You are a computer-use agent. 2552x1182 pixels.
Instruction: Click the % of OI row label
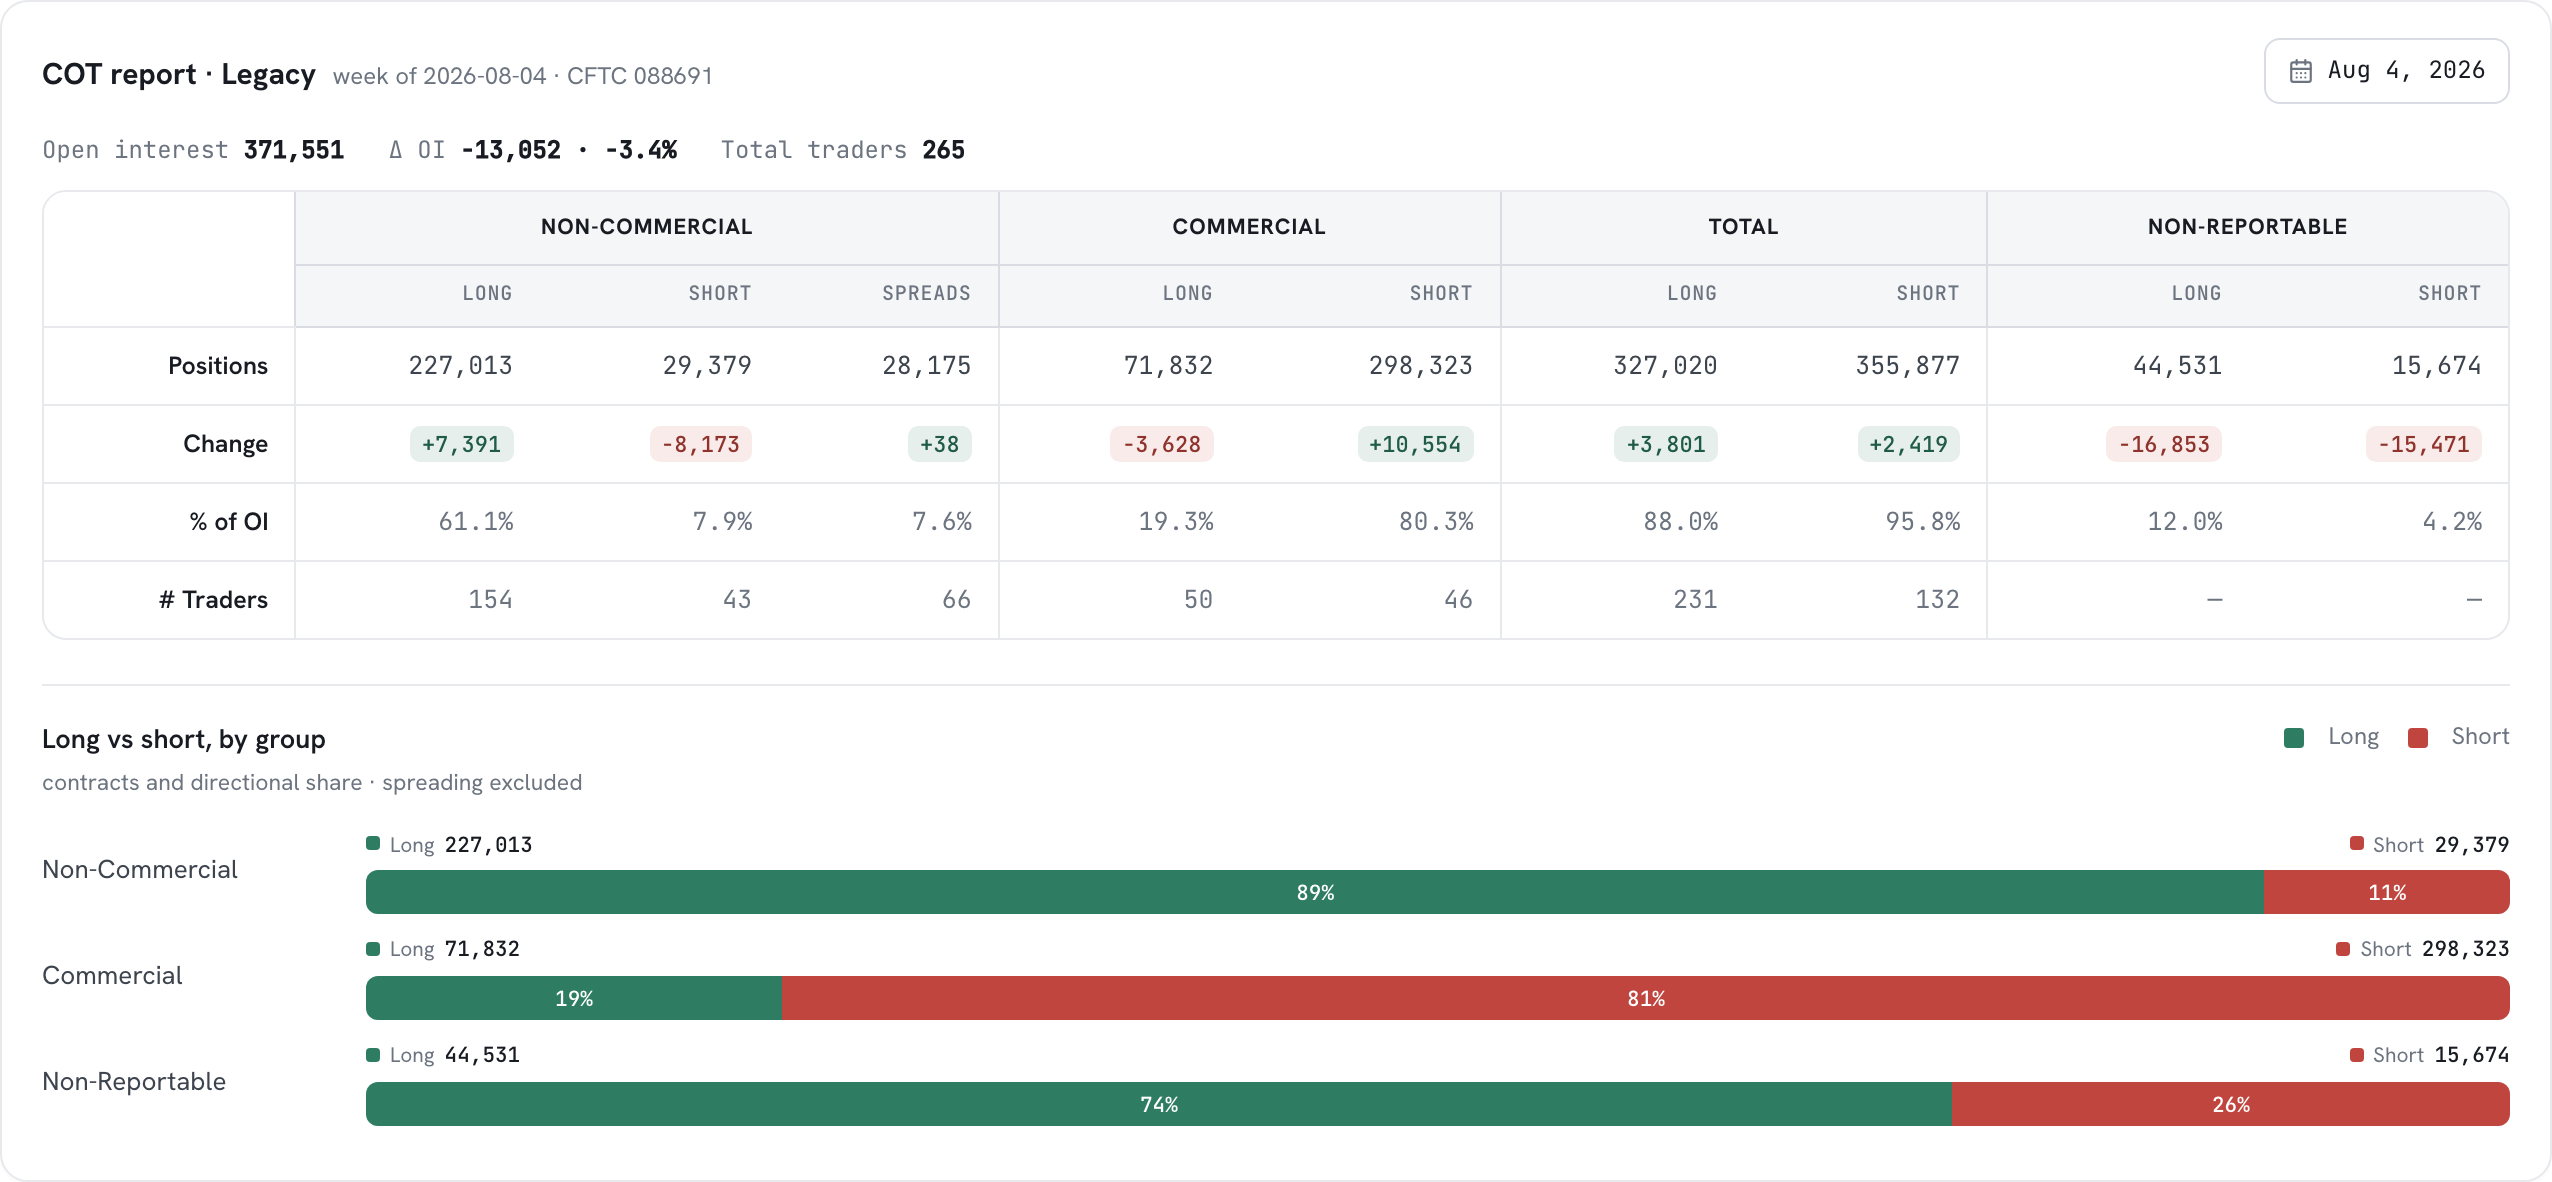click(229, 522)
